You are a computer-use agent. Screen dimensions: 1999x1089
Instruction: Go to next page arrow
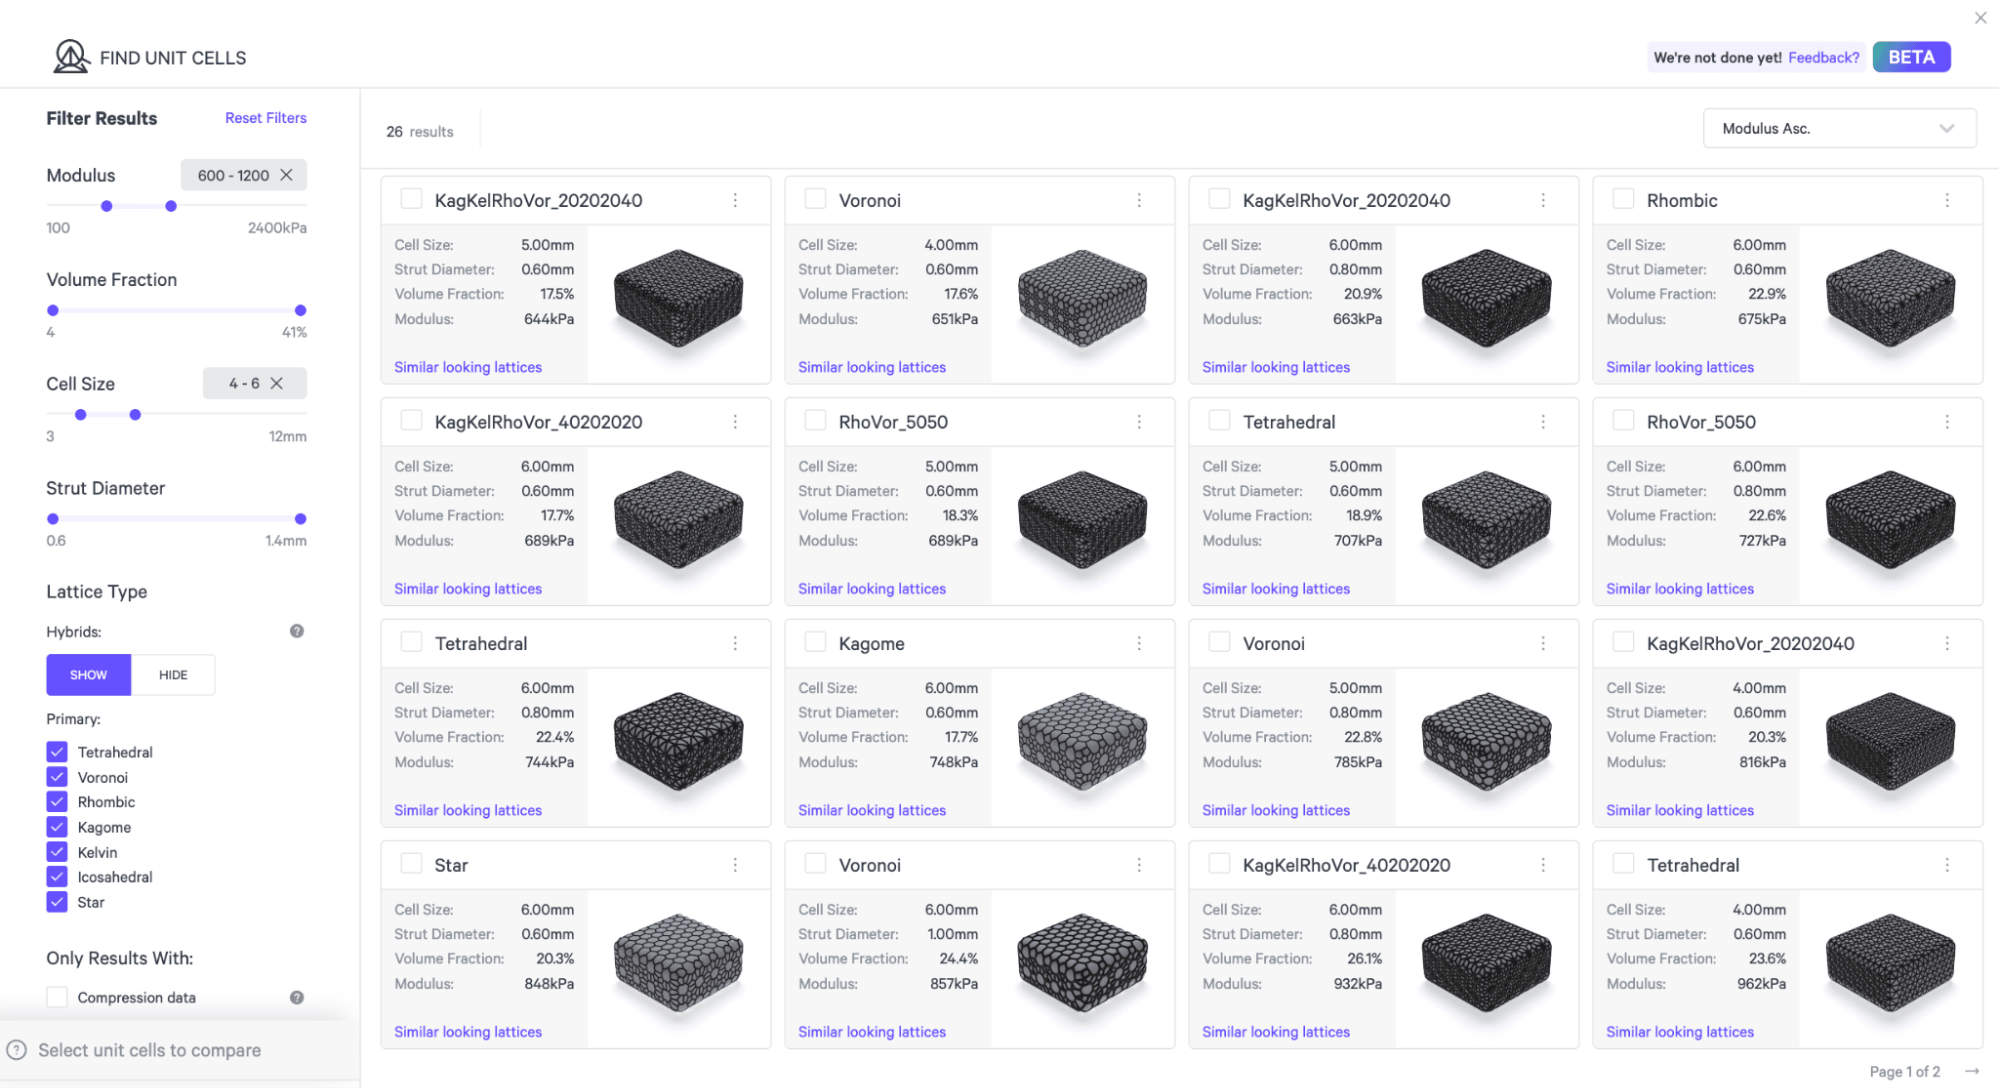tap(1971, 1071)
